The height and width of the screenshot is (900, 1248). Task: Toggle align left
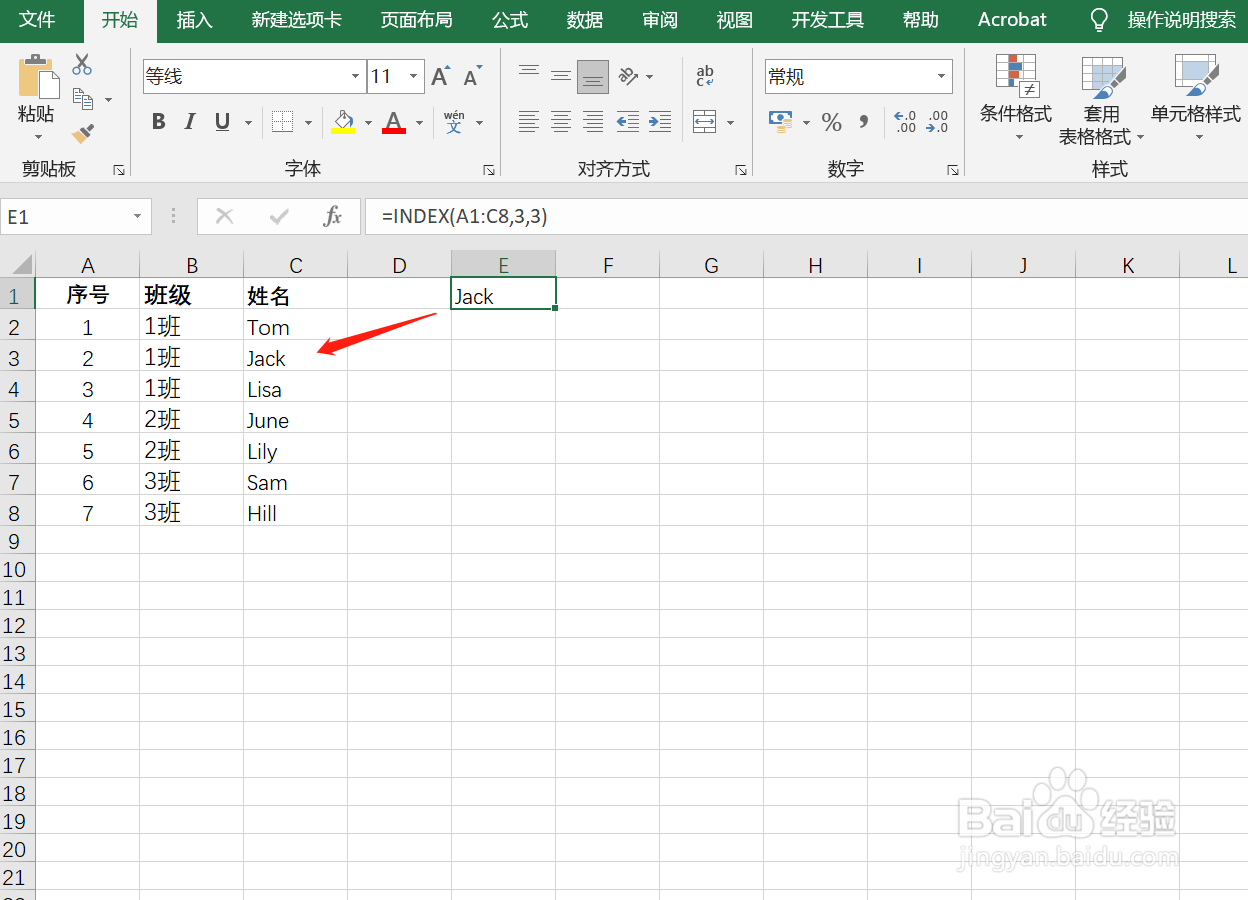(529, 122)
